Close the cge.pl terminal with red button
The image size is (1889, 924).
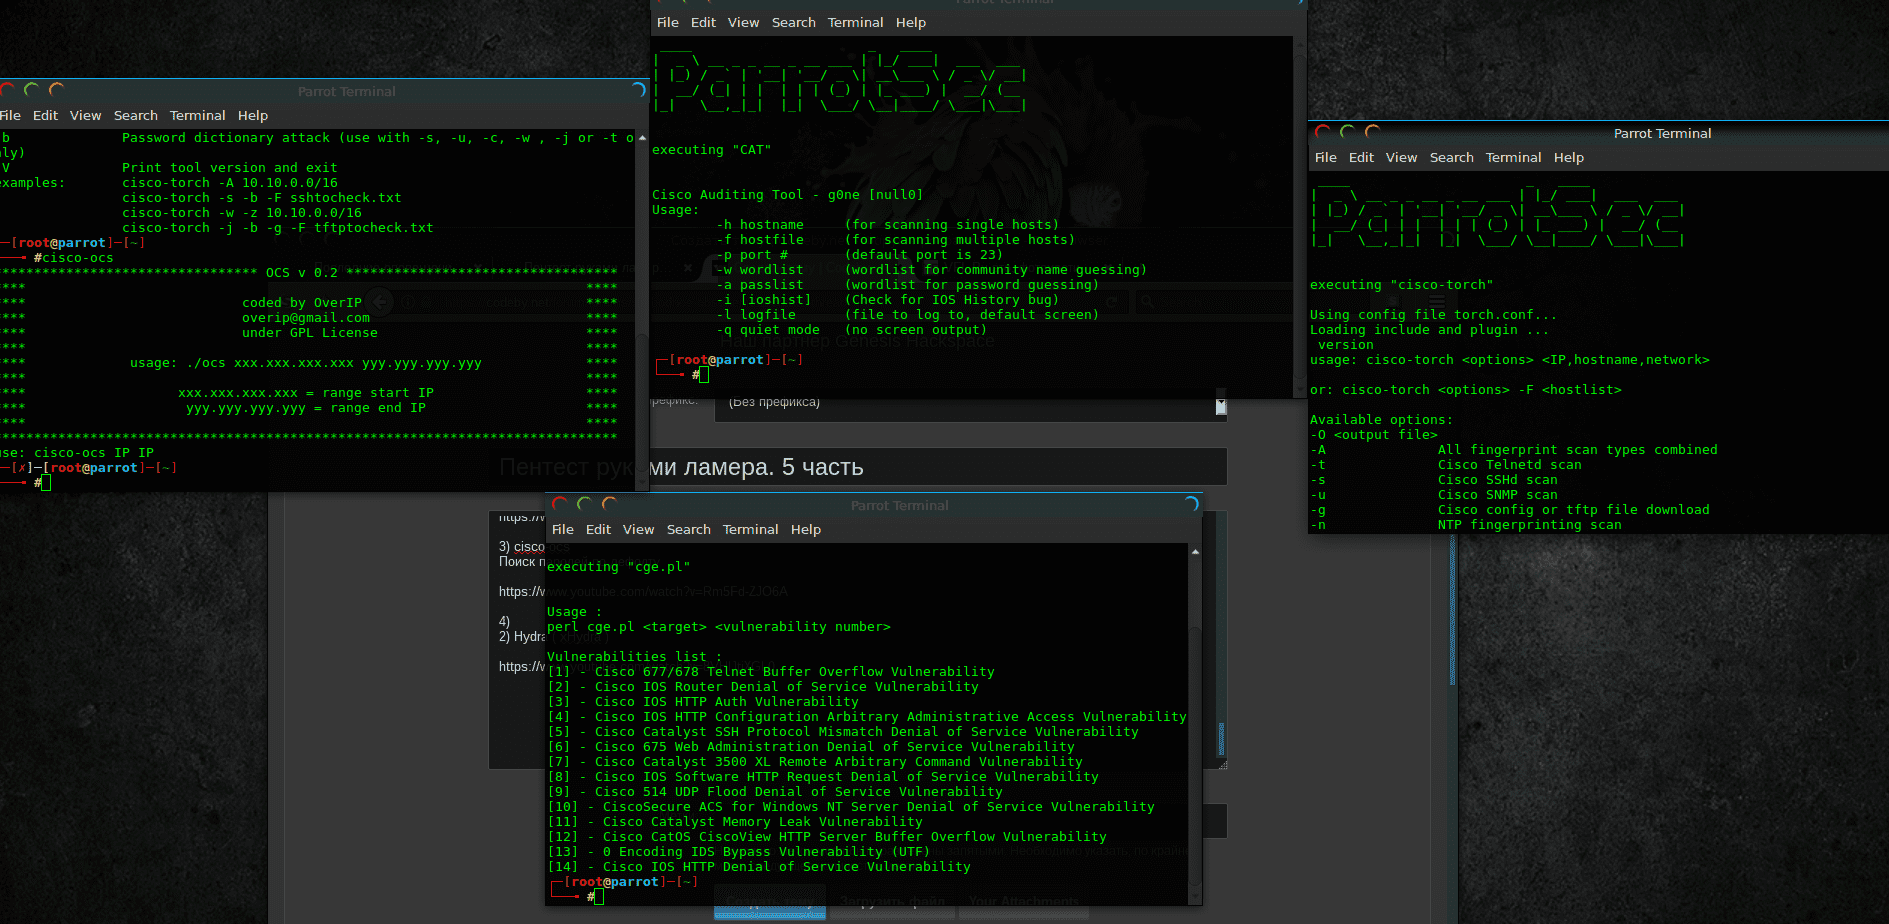point(560,504)
